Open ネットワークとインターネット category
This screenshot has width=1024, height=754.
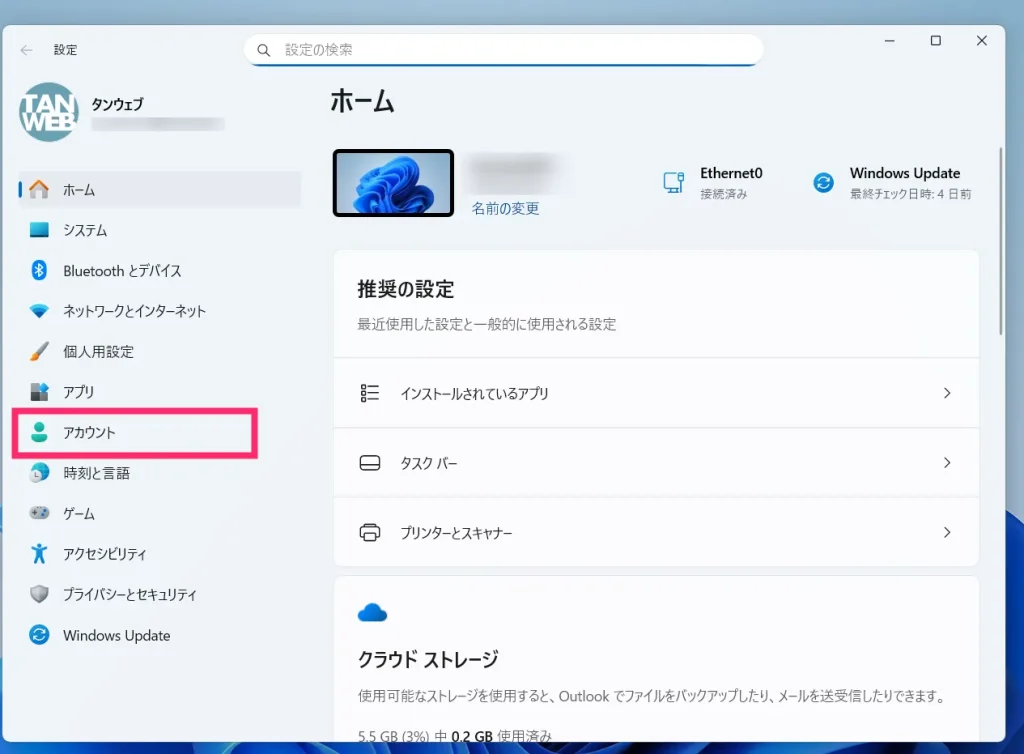160,311
